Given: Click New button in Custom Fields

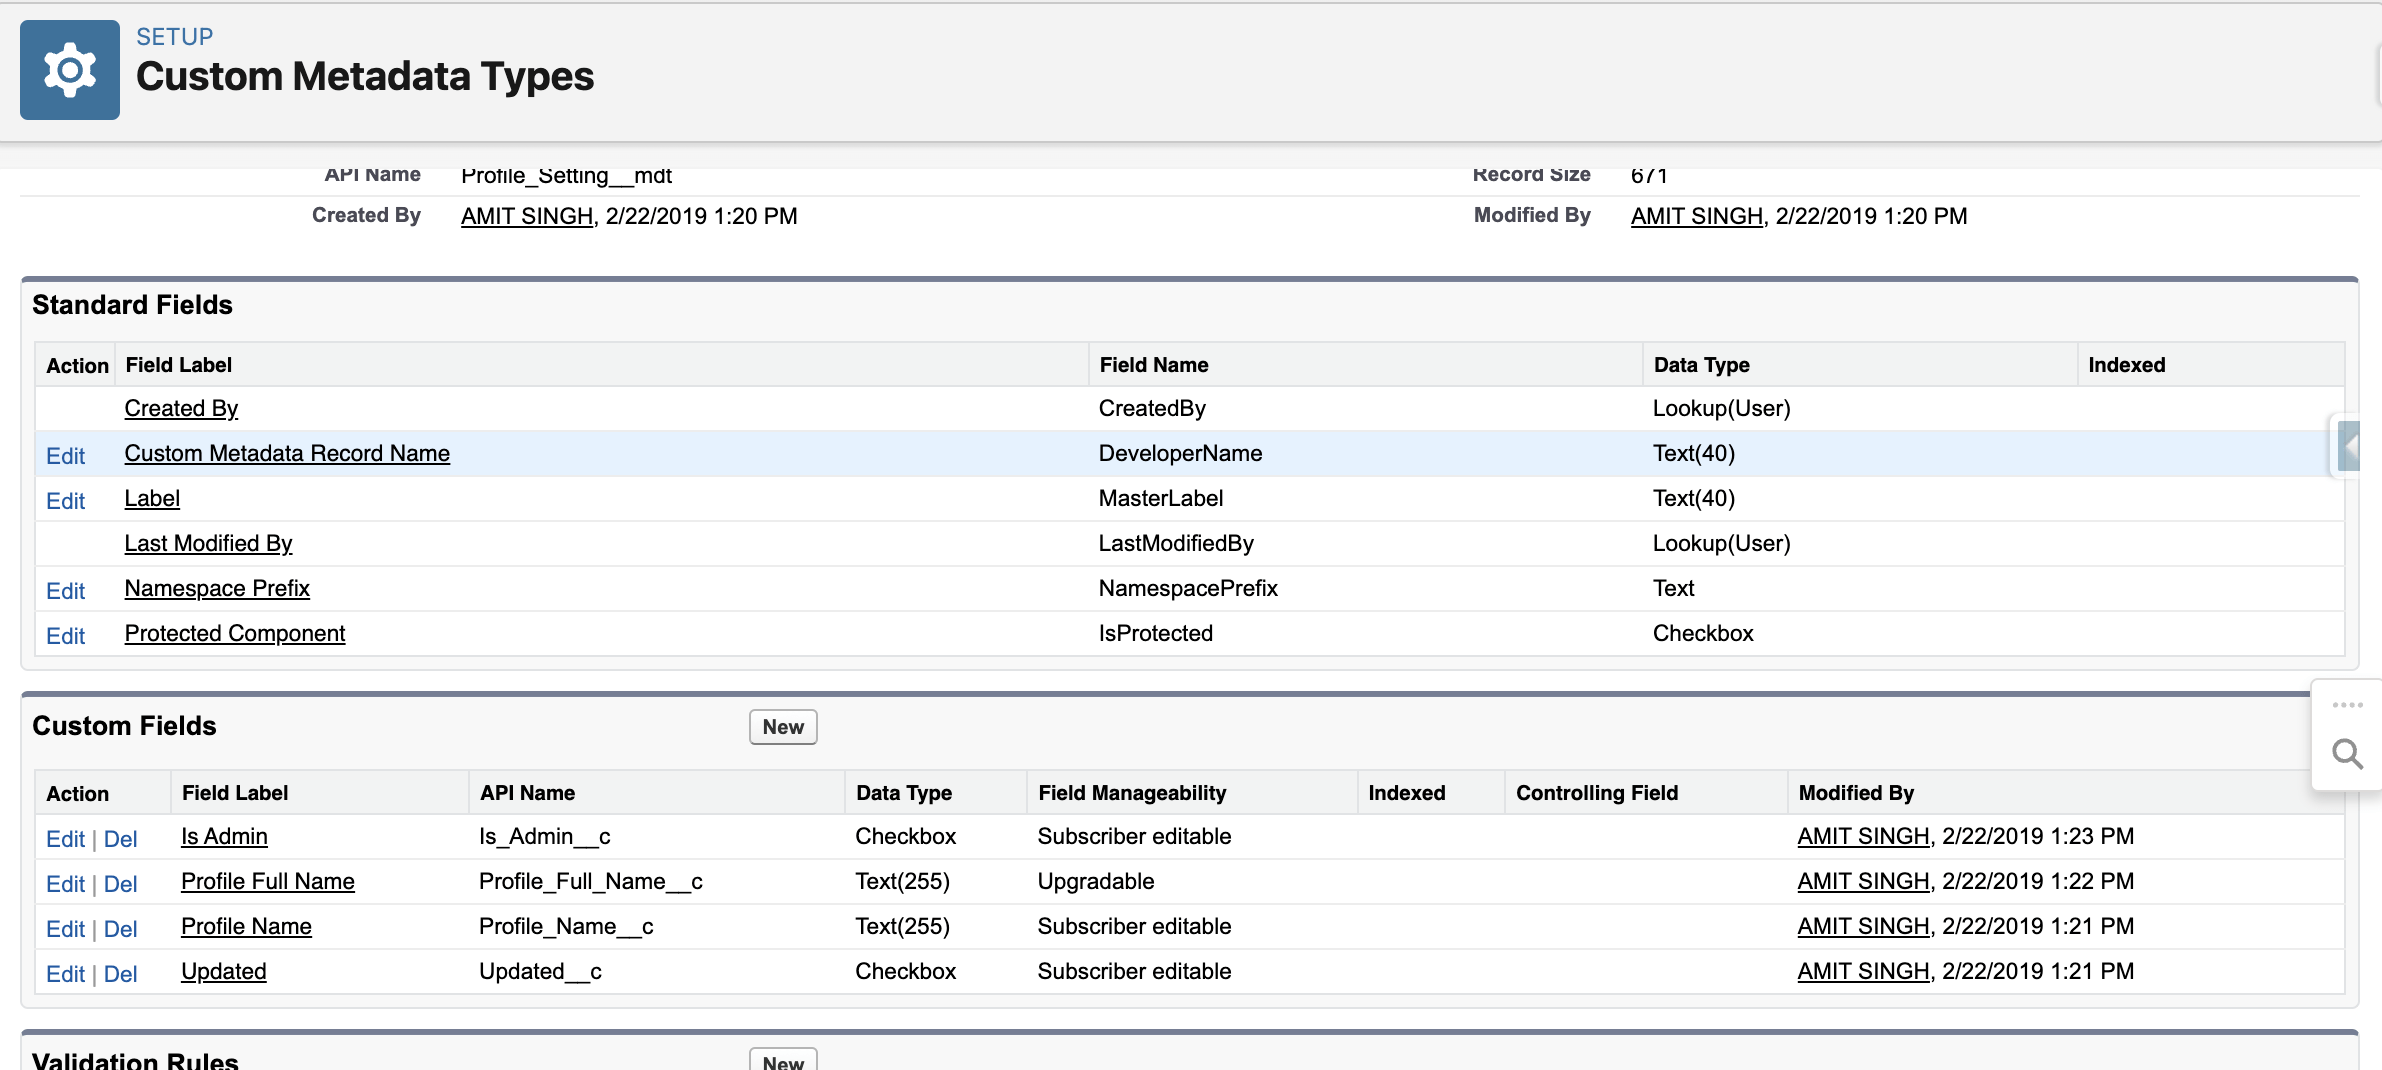Looking at the screenshot, I should tap(782, 727).
